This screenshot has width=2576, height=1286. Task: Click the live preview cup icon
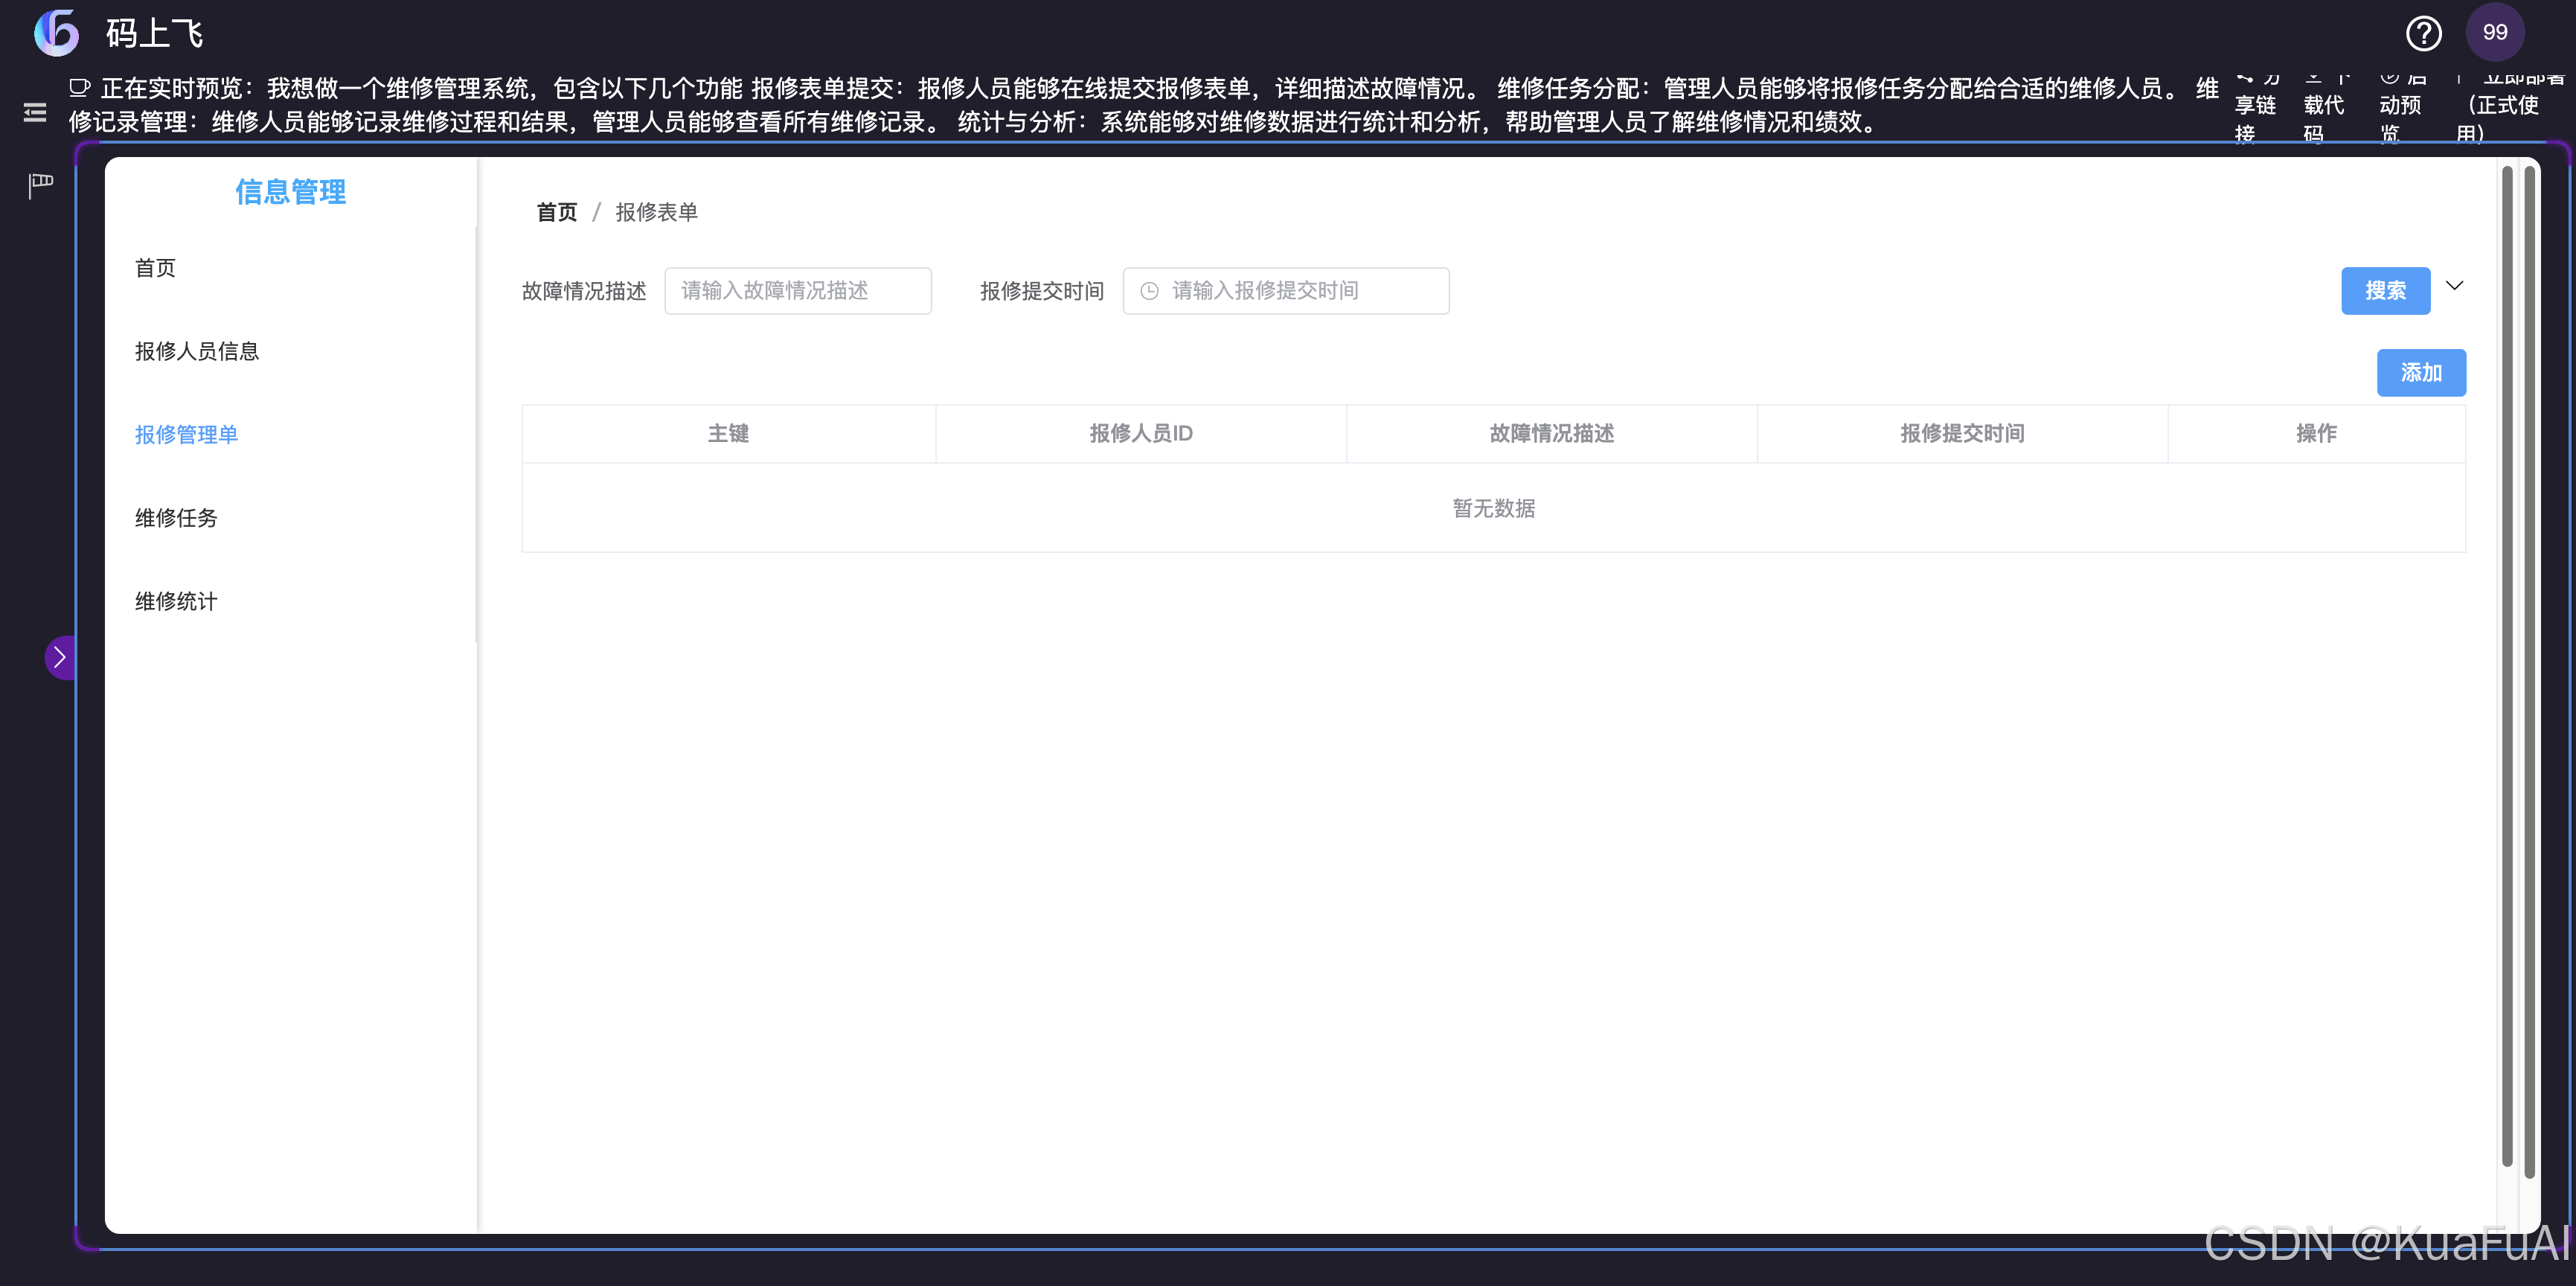click(x=80, y=88)
